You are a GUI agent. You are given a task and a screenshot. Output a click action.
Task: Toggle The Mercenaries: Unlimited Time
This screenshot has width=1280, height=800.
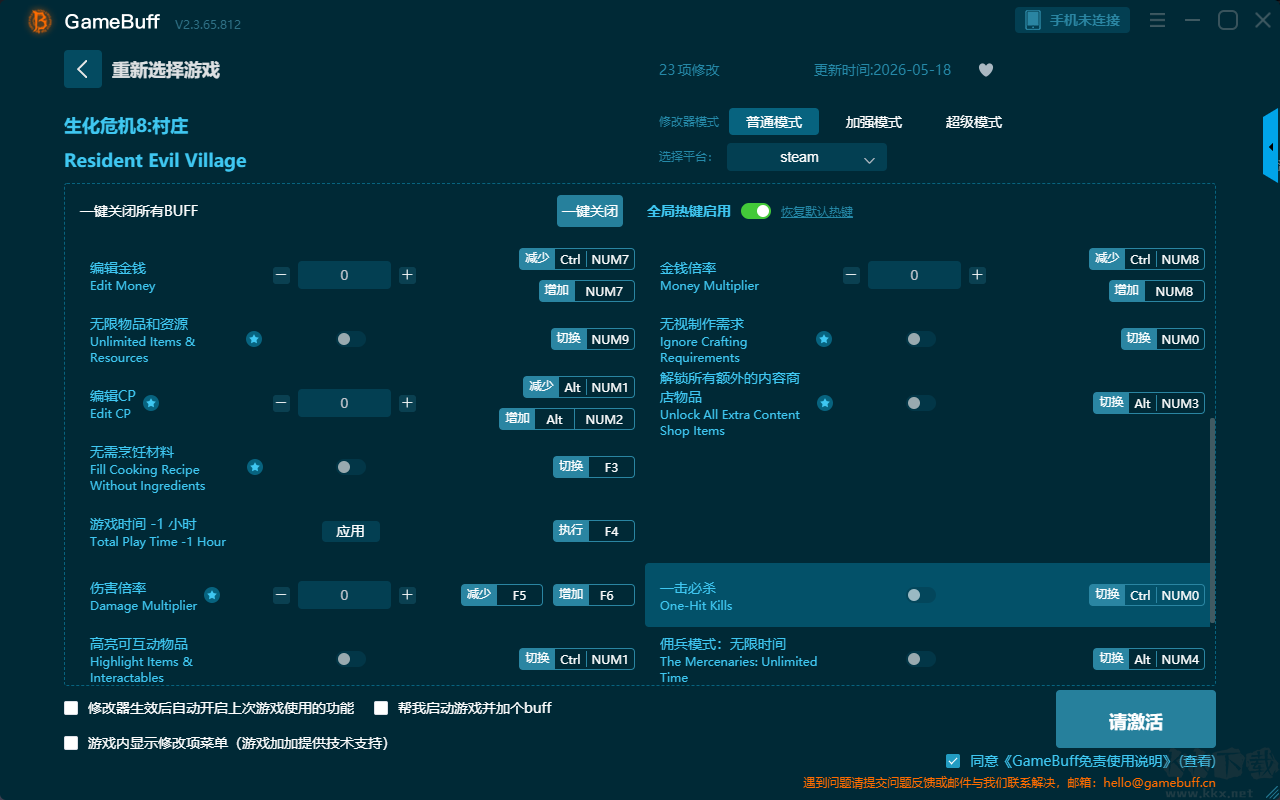pos(921,659)
